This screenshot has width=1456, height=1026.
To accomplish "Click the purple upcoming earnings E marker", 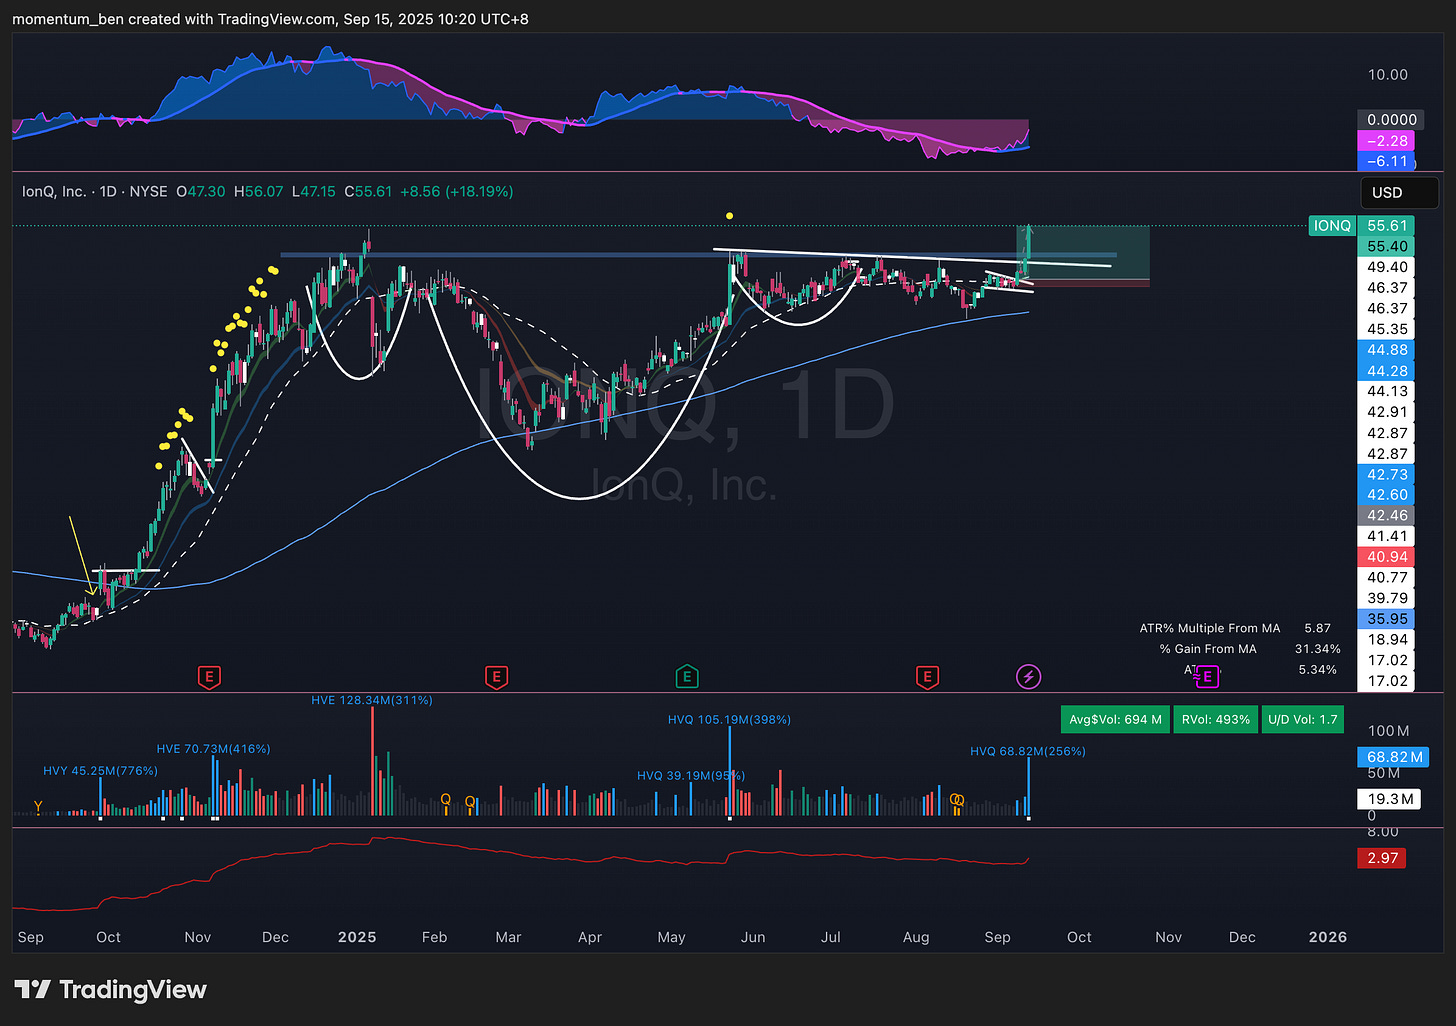I will tap(1207, 677).
